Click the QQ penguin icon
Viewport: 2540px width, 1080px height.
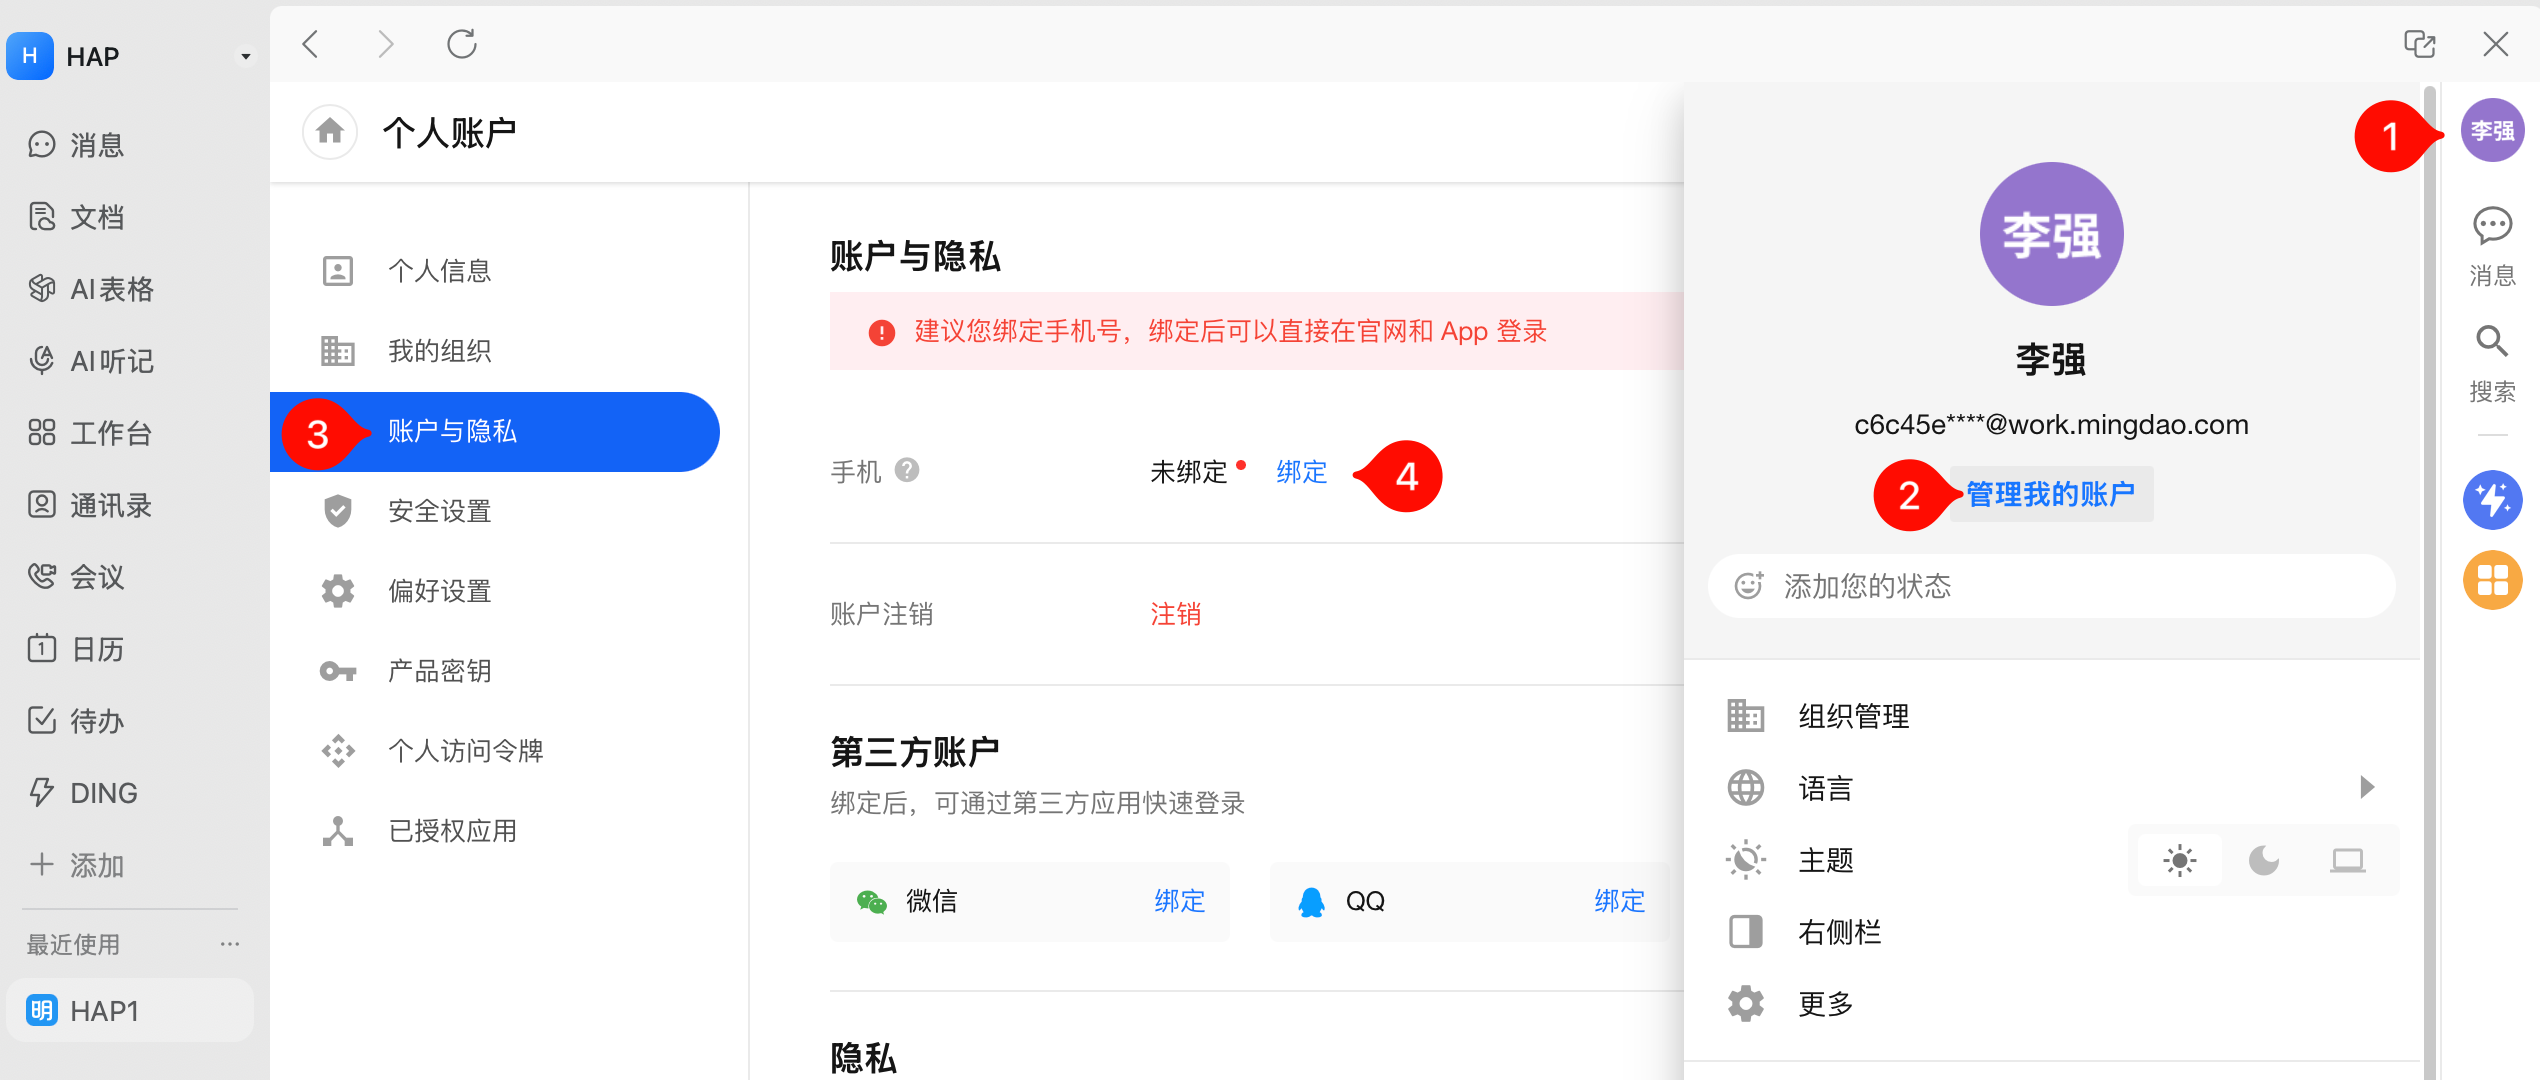[x=1311, y=902]
